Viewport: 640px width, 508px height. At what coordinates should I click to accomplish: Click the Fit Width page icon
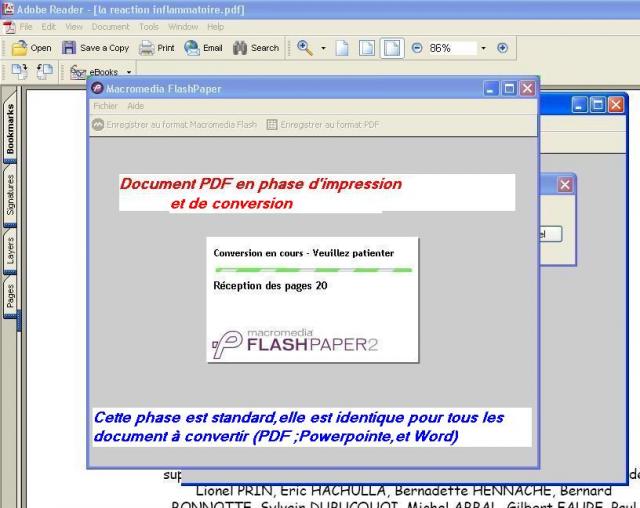(x=392, y=48)
